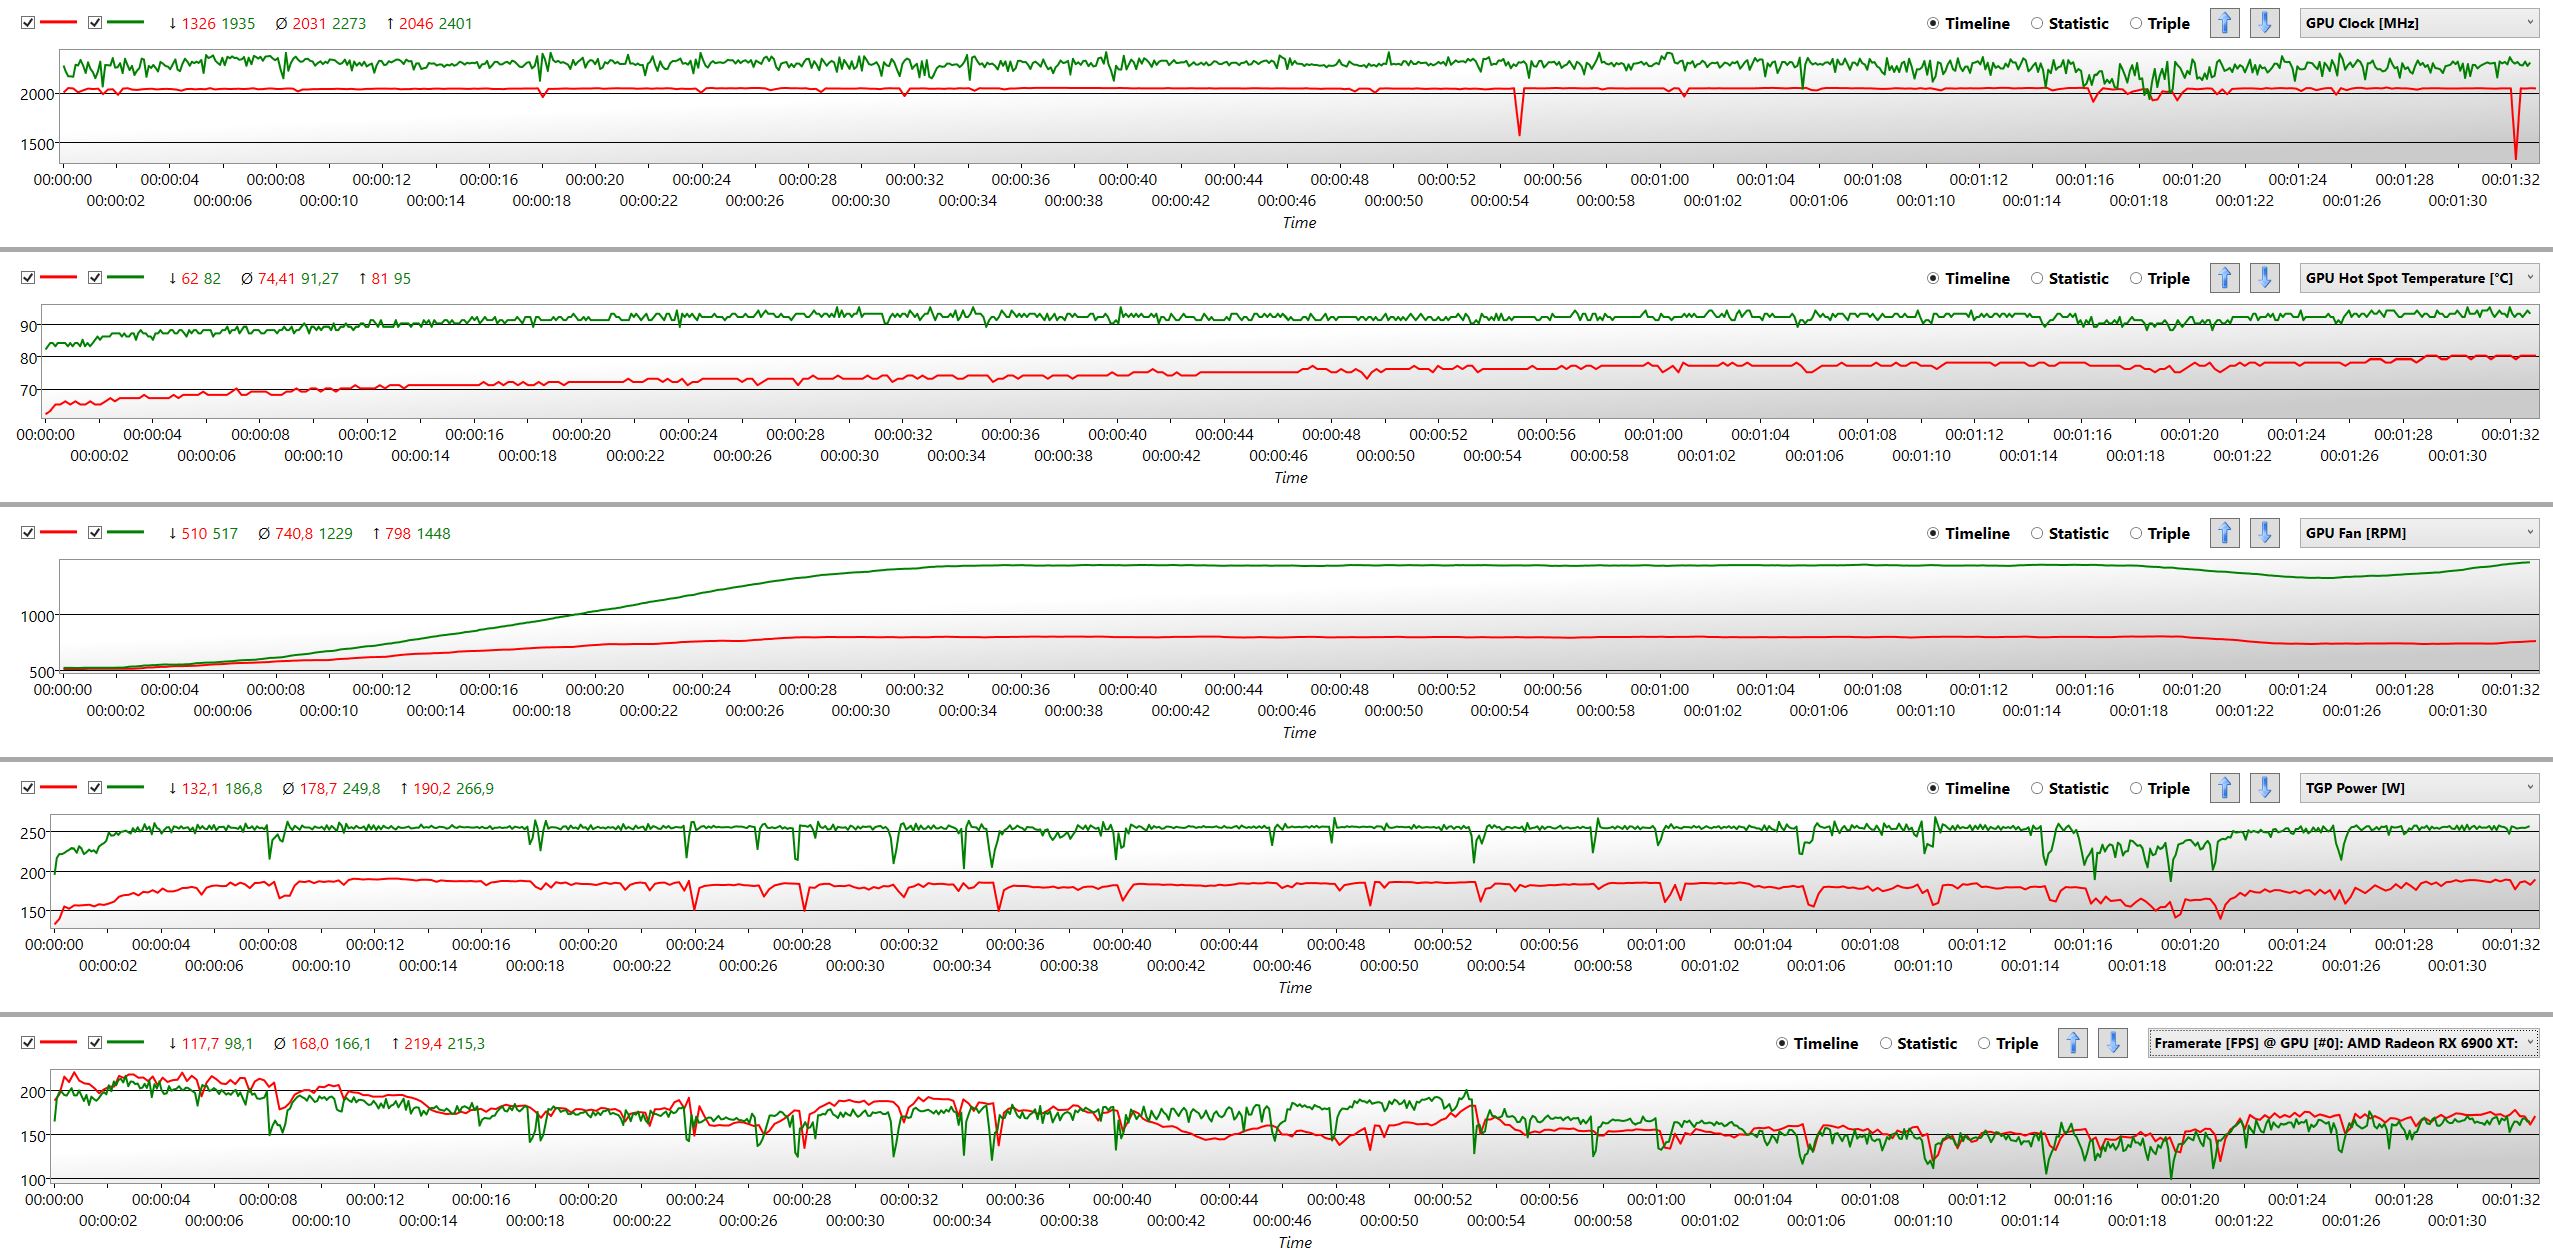Screen dimensions: 2553x1255
Task: Click the up arrow in GPU Clock panel
Action: click(x=2224, y=23)
